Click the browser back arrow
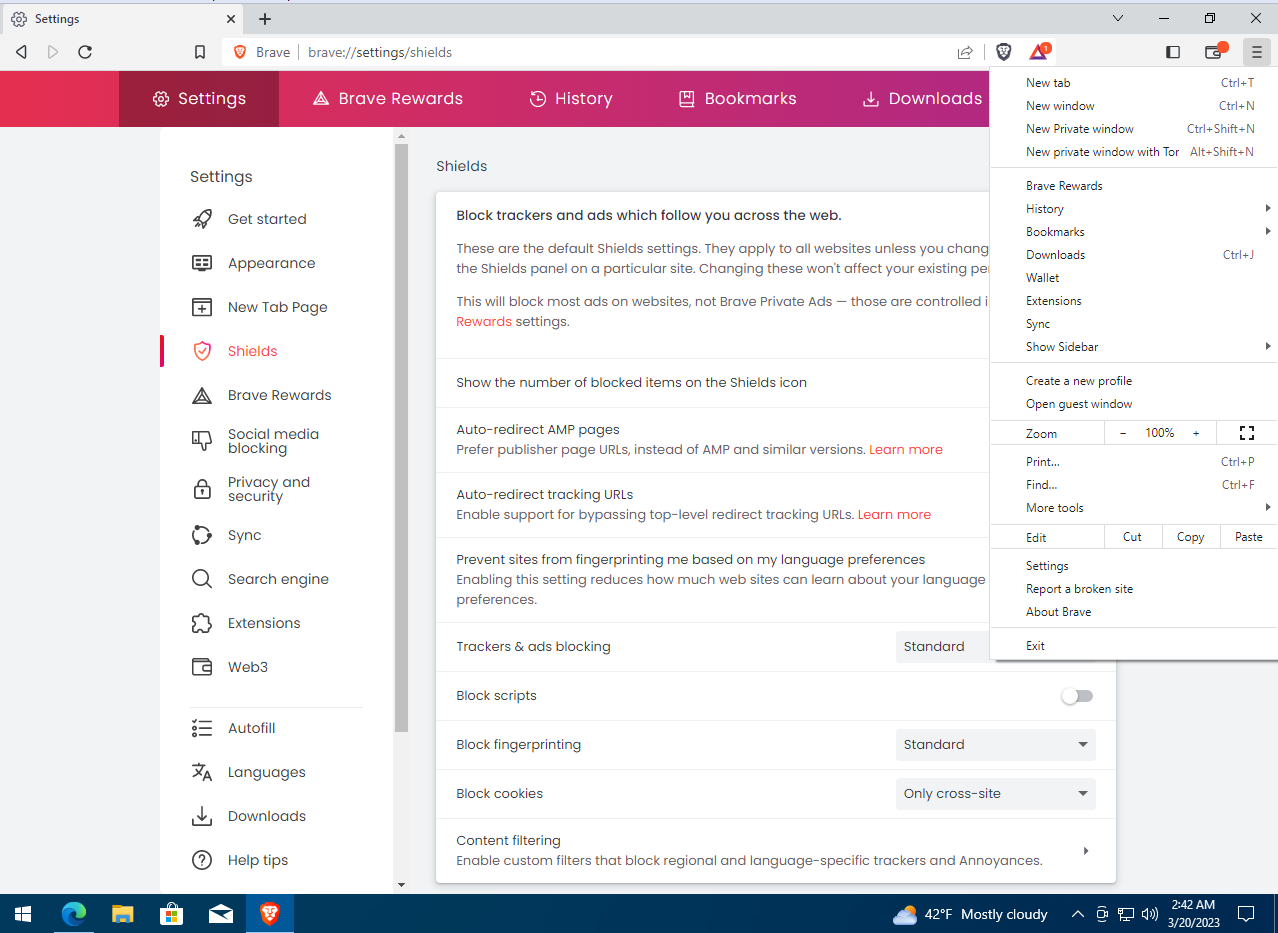This screenshot has width=1278, height=933. [21, 52]
